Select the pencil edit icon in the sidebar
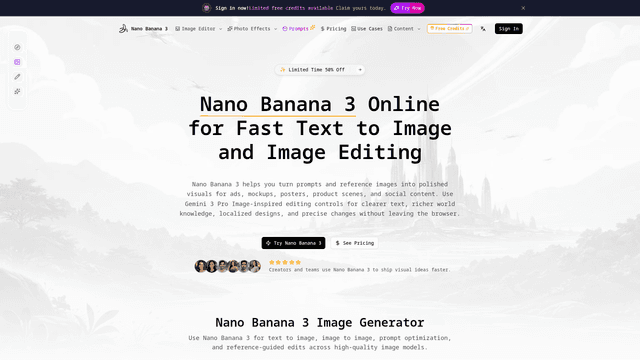This screenshot has height=360, width=640. pos(17,77)
